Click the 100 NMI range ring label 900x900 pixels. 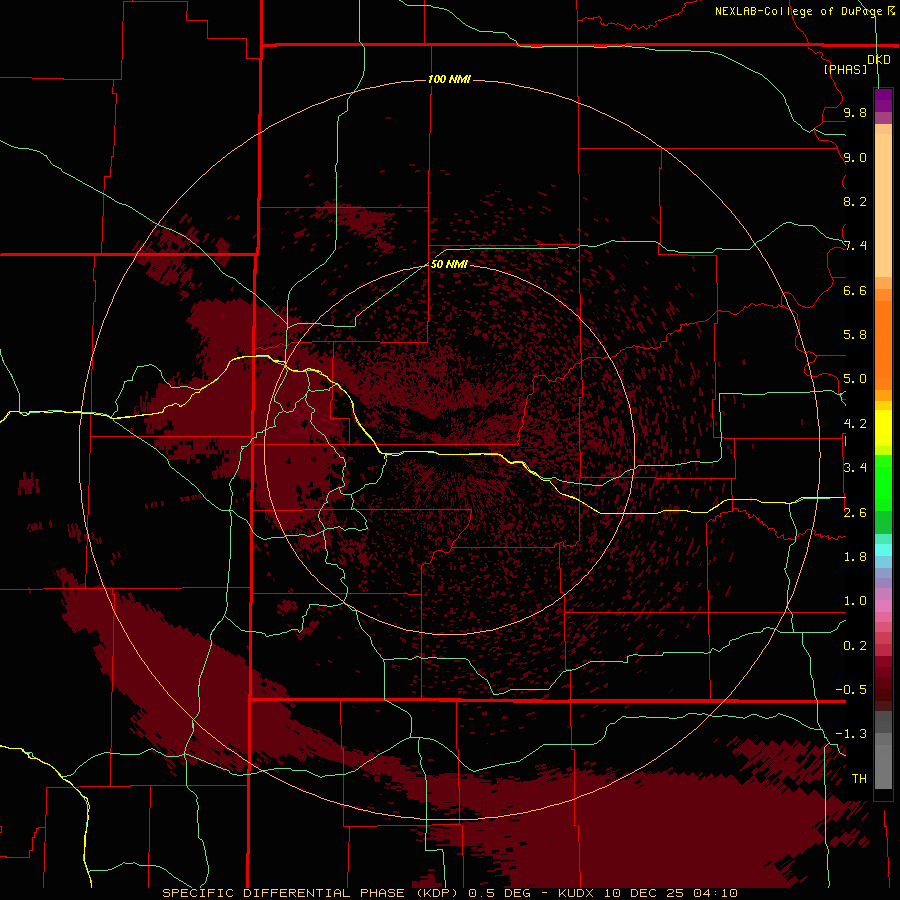click(449, 79)
